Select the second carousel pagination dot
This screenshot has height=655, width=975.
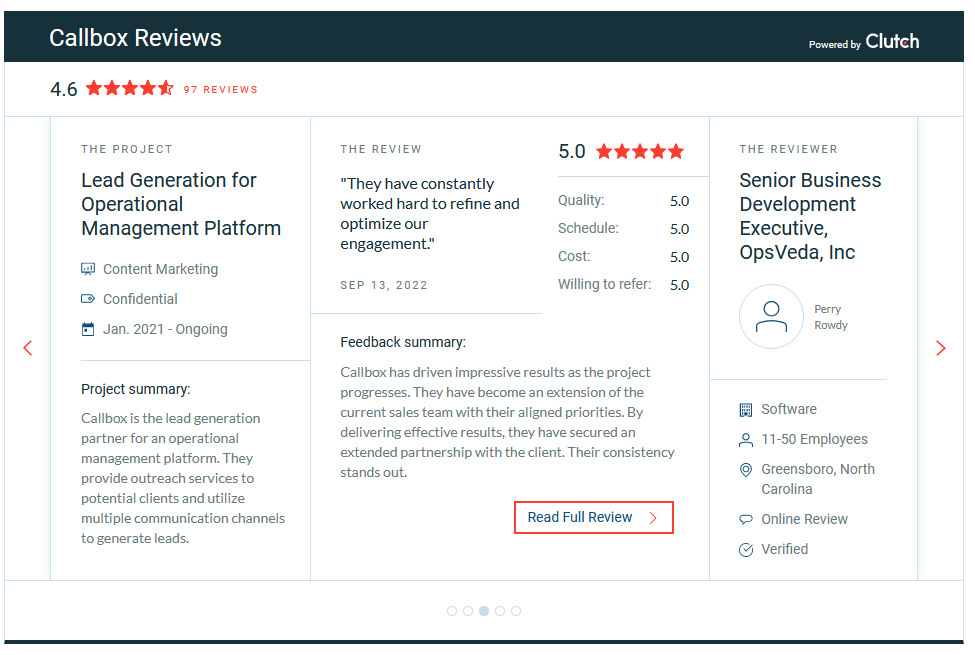click(x=468, y=611)
